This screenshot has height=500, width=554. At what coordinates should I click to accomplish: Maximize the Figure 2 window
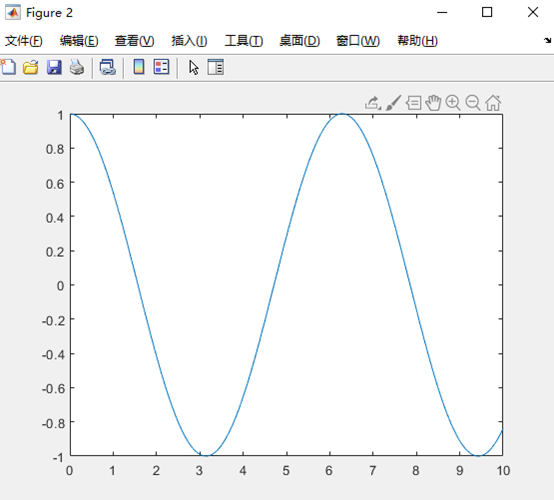coord(487,12)
